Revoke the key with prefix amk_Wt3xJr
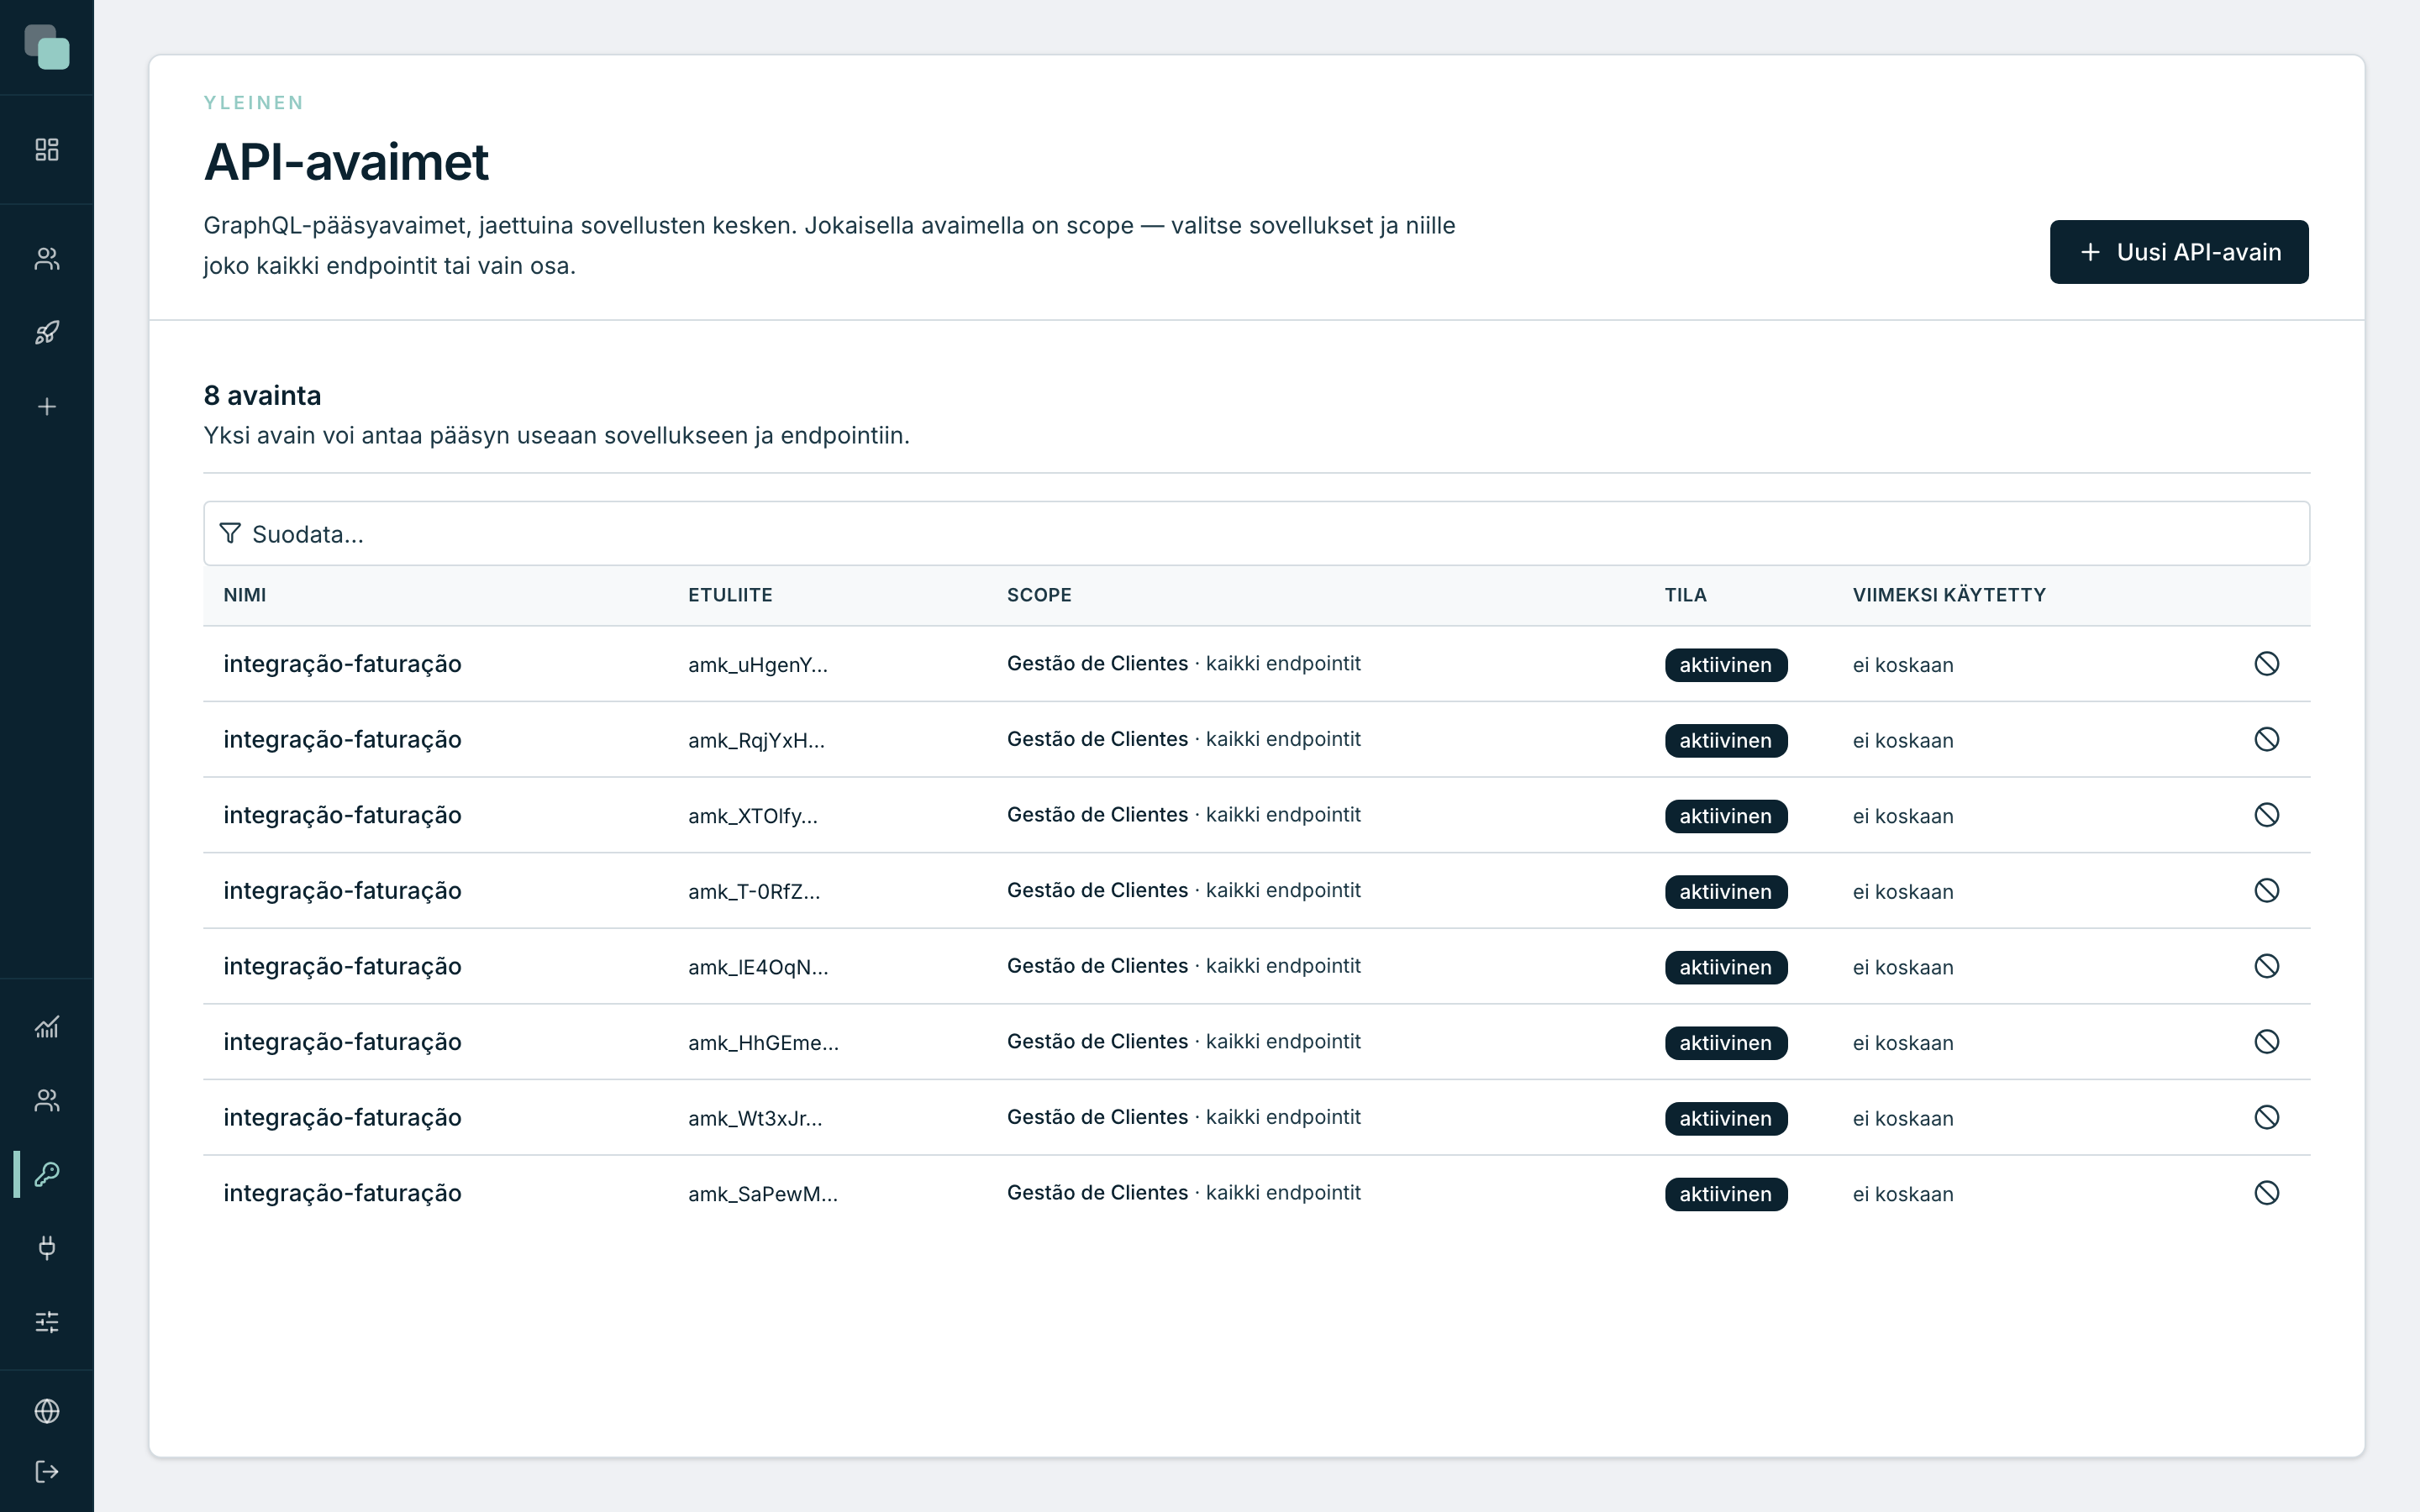The height and width of the screenshot is (1512, 2420). tap(2266, 1118)
